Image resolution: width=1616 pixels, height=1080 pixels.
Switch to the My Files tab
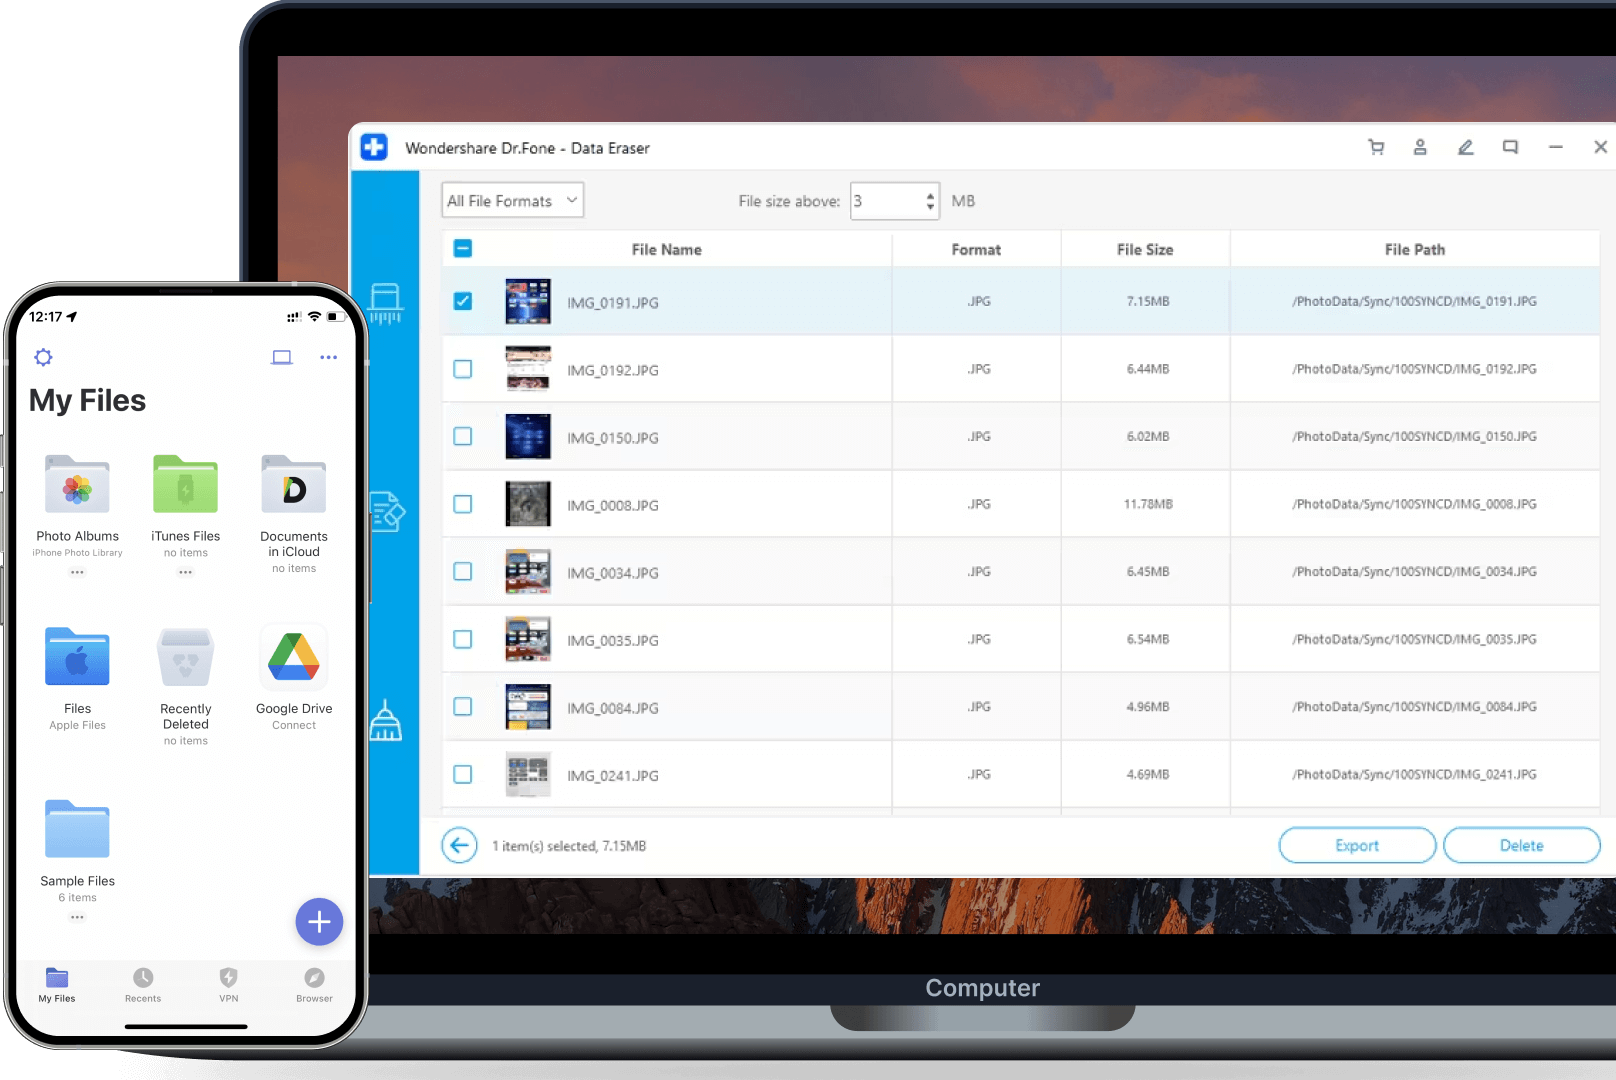(57, 985)
